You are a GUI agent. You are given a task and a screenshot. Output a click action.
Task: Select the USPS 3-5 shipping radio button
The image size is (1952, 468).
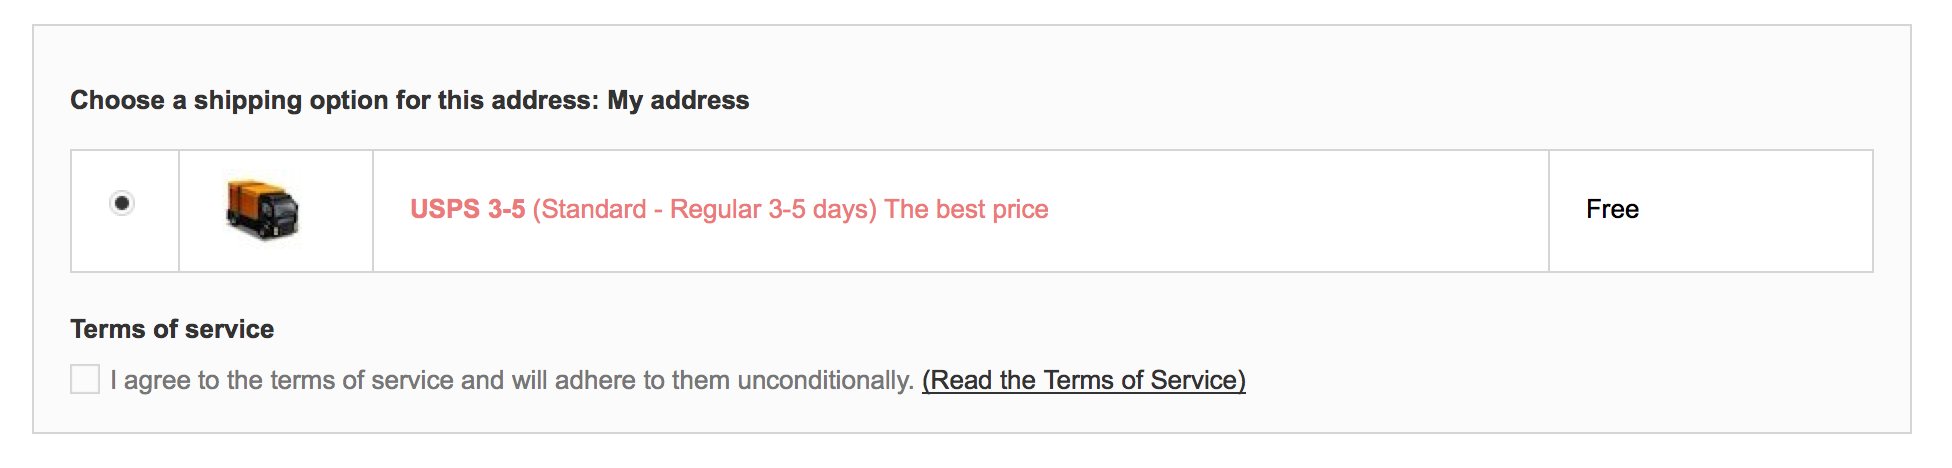[x=122, y=203]
